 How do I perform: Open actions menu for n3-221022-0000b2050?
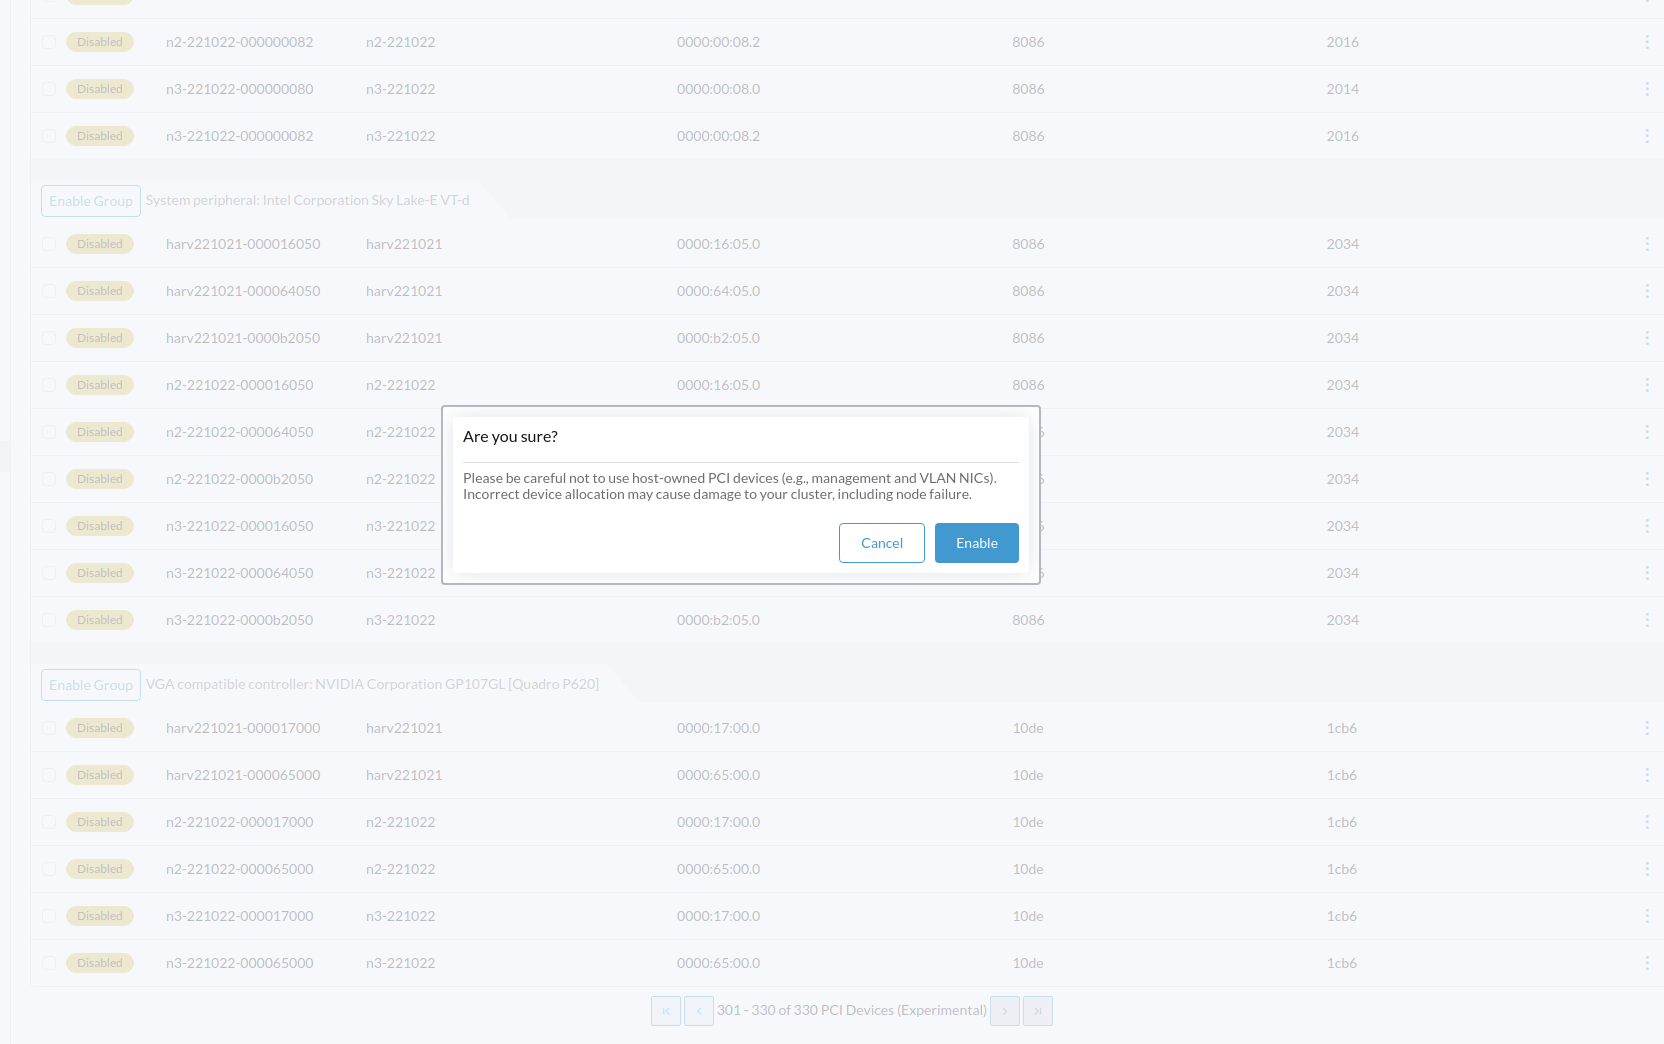(x=1647, y=620)
